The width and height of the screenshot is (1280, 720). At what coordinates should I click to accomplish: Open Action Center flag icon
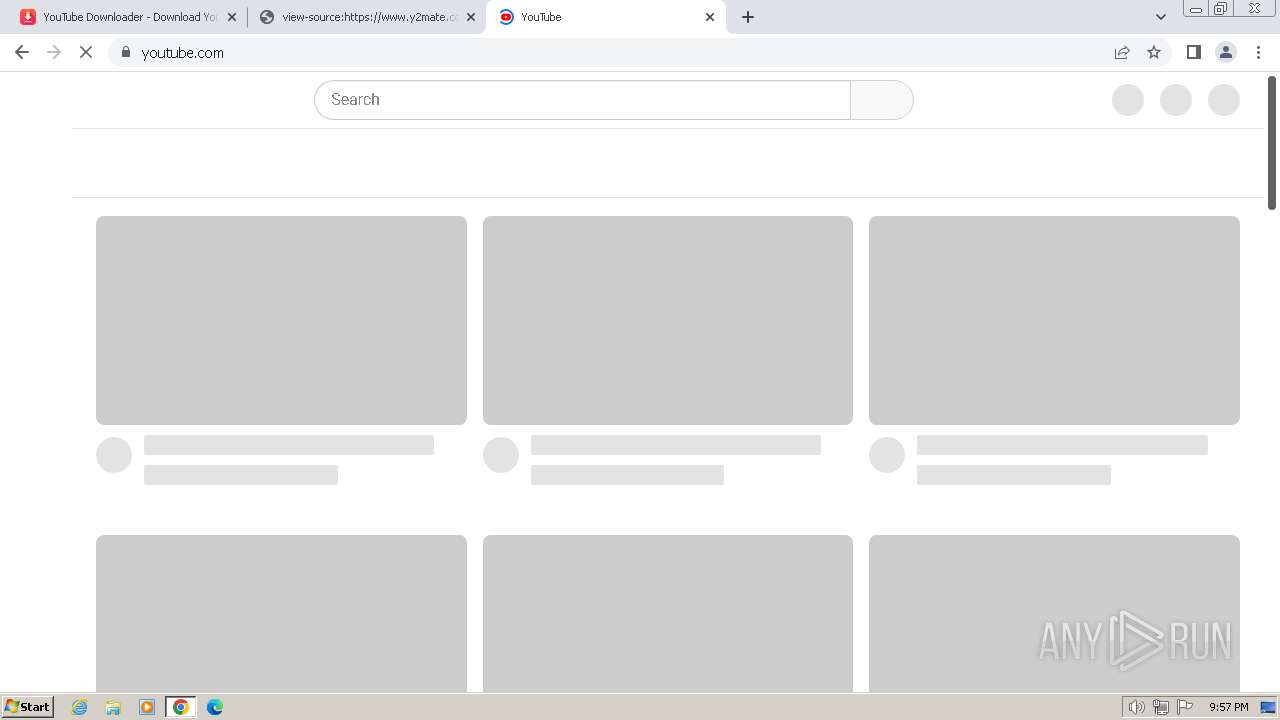pos(1185,707)
